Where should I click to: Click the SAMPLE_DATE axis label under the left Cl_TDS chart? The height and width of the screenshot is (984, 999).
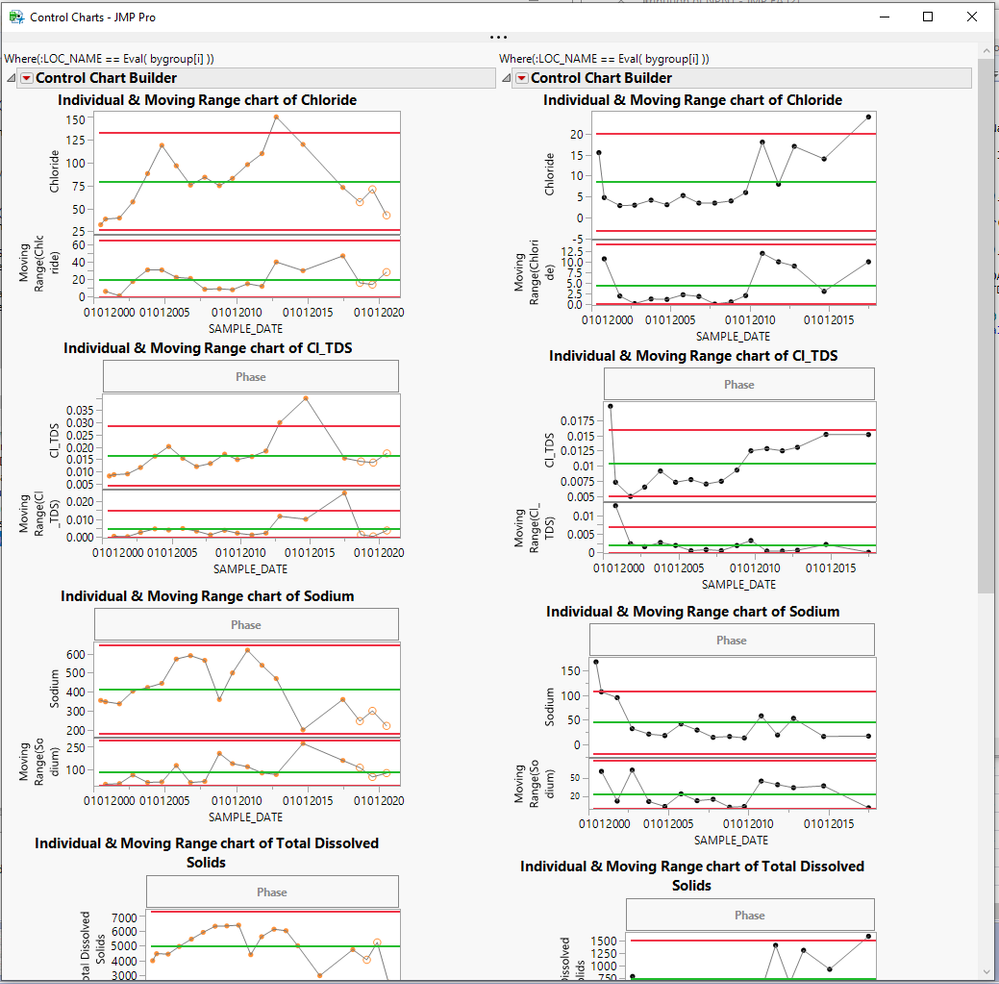pos(250,569)
